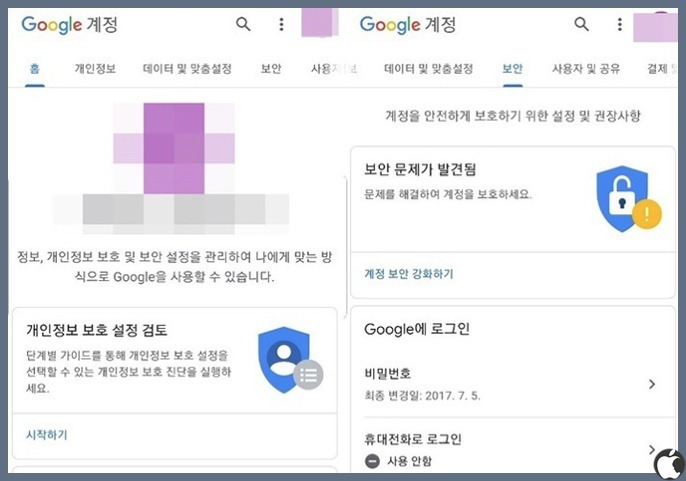Screen dimensions: 686x481
Task: Expand the 비밀번호 row chevron
Action: [x=652, y=384]
